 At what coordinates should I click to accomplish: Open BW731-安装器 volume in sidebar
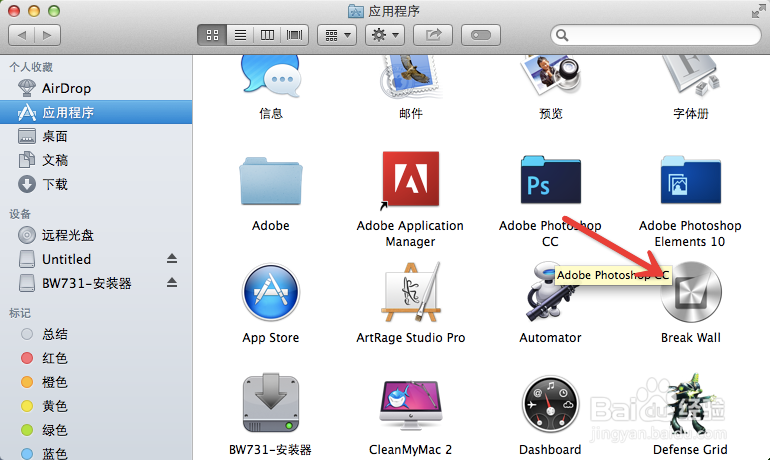tap(96, 283)
